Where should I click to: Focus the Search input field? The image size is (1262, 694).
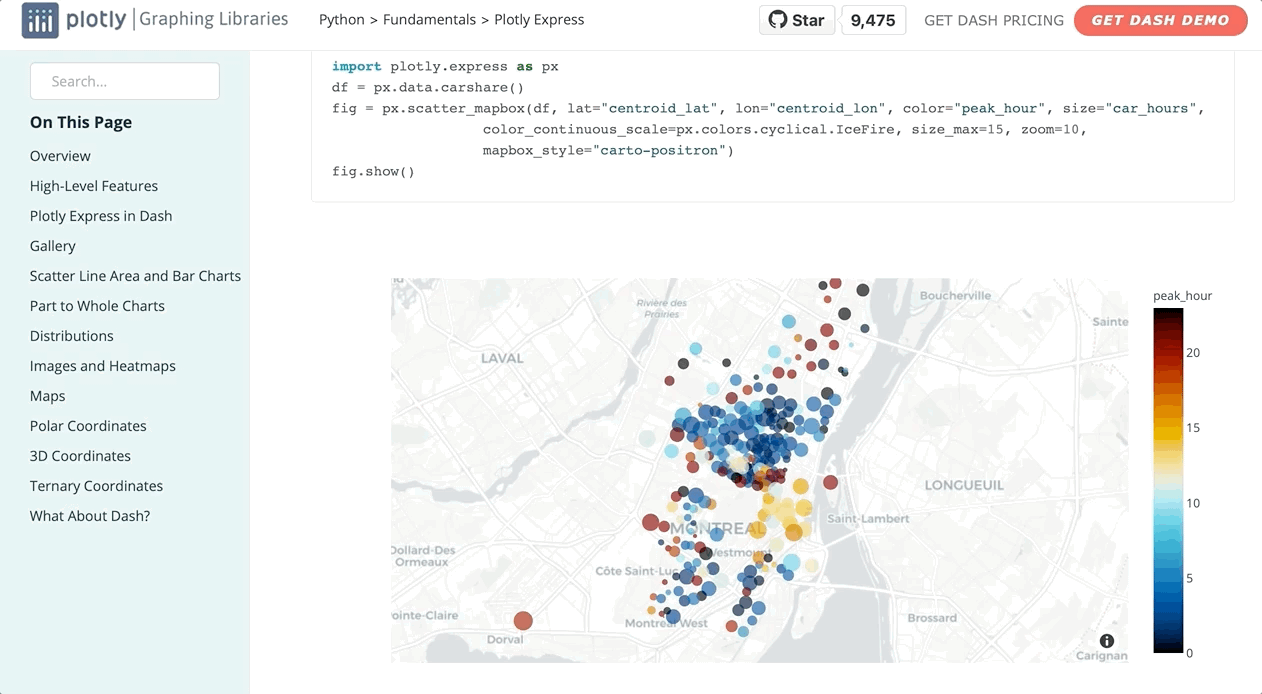(125, 81)
